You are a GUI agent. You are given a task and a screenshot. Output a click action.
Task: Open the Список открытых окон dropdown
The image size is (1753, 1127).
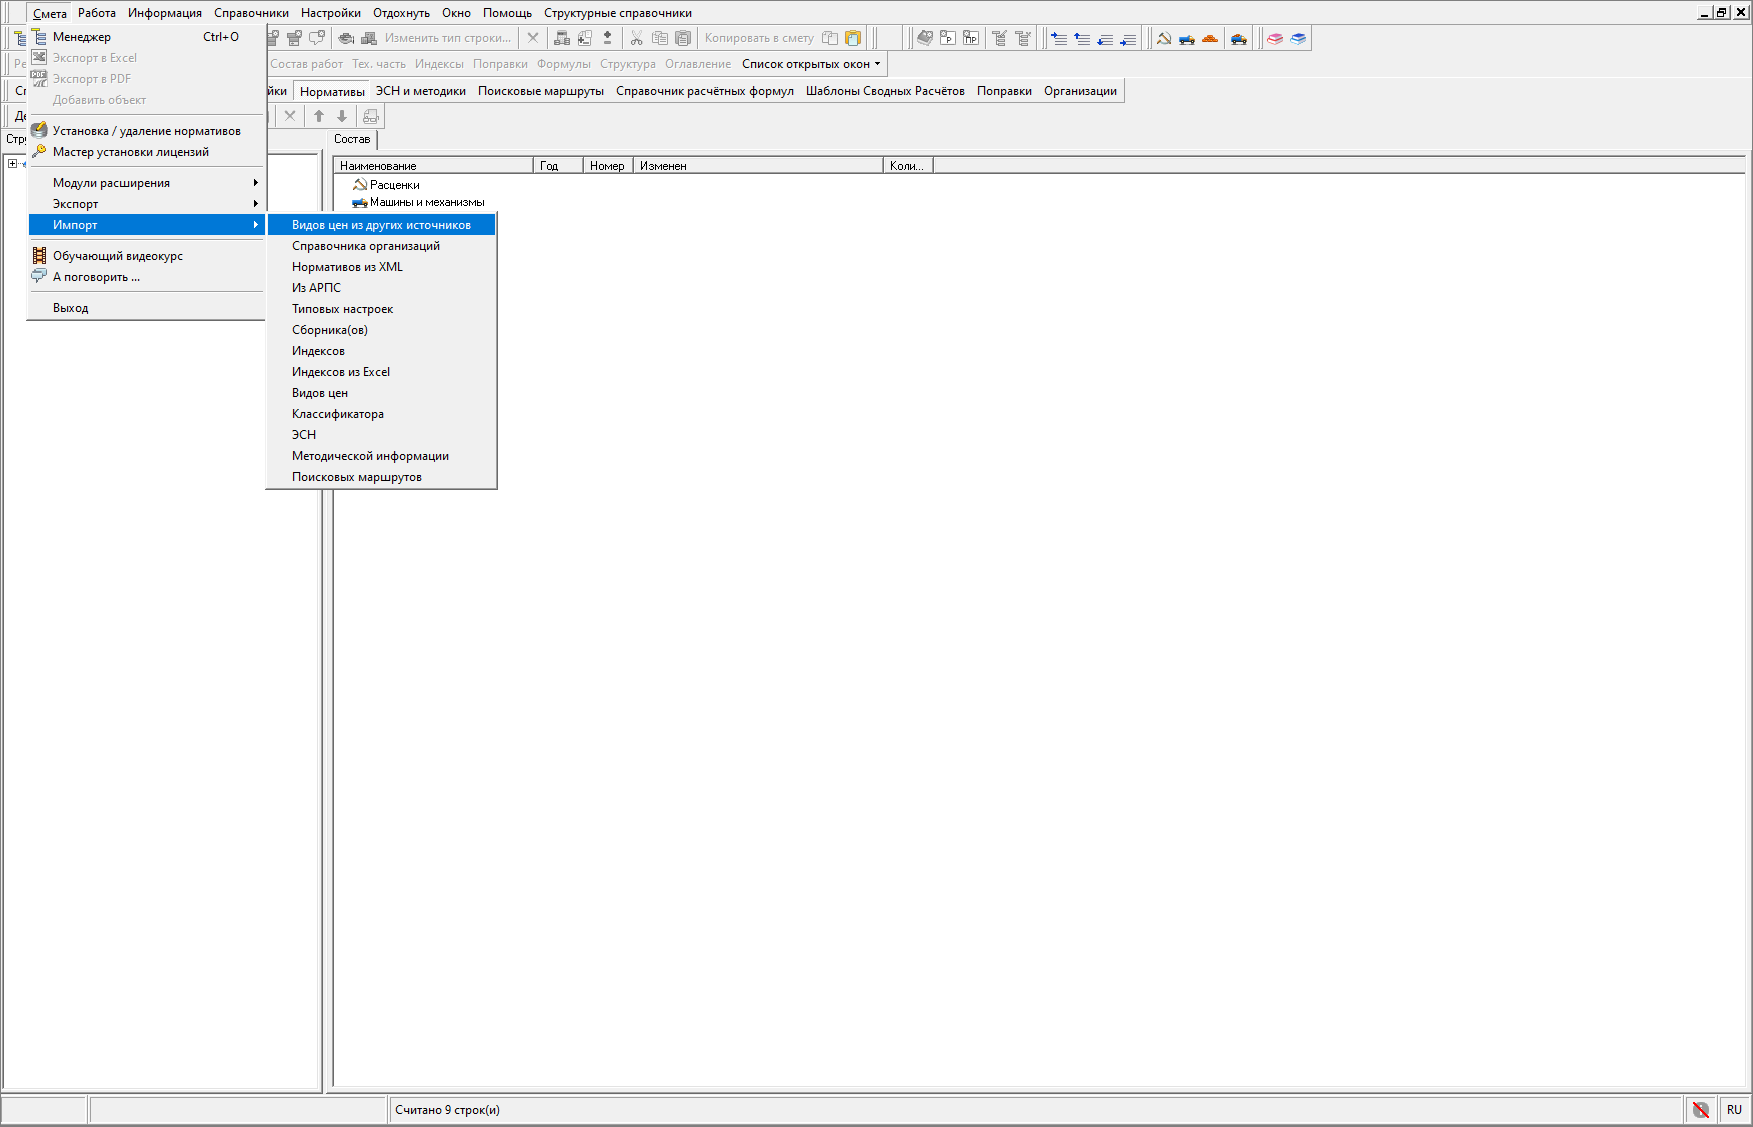pos(811,64)
